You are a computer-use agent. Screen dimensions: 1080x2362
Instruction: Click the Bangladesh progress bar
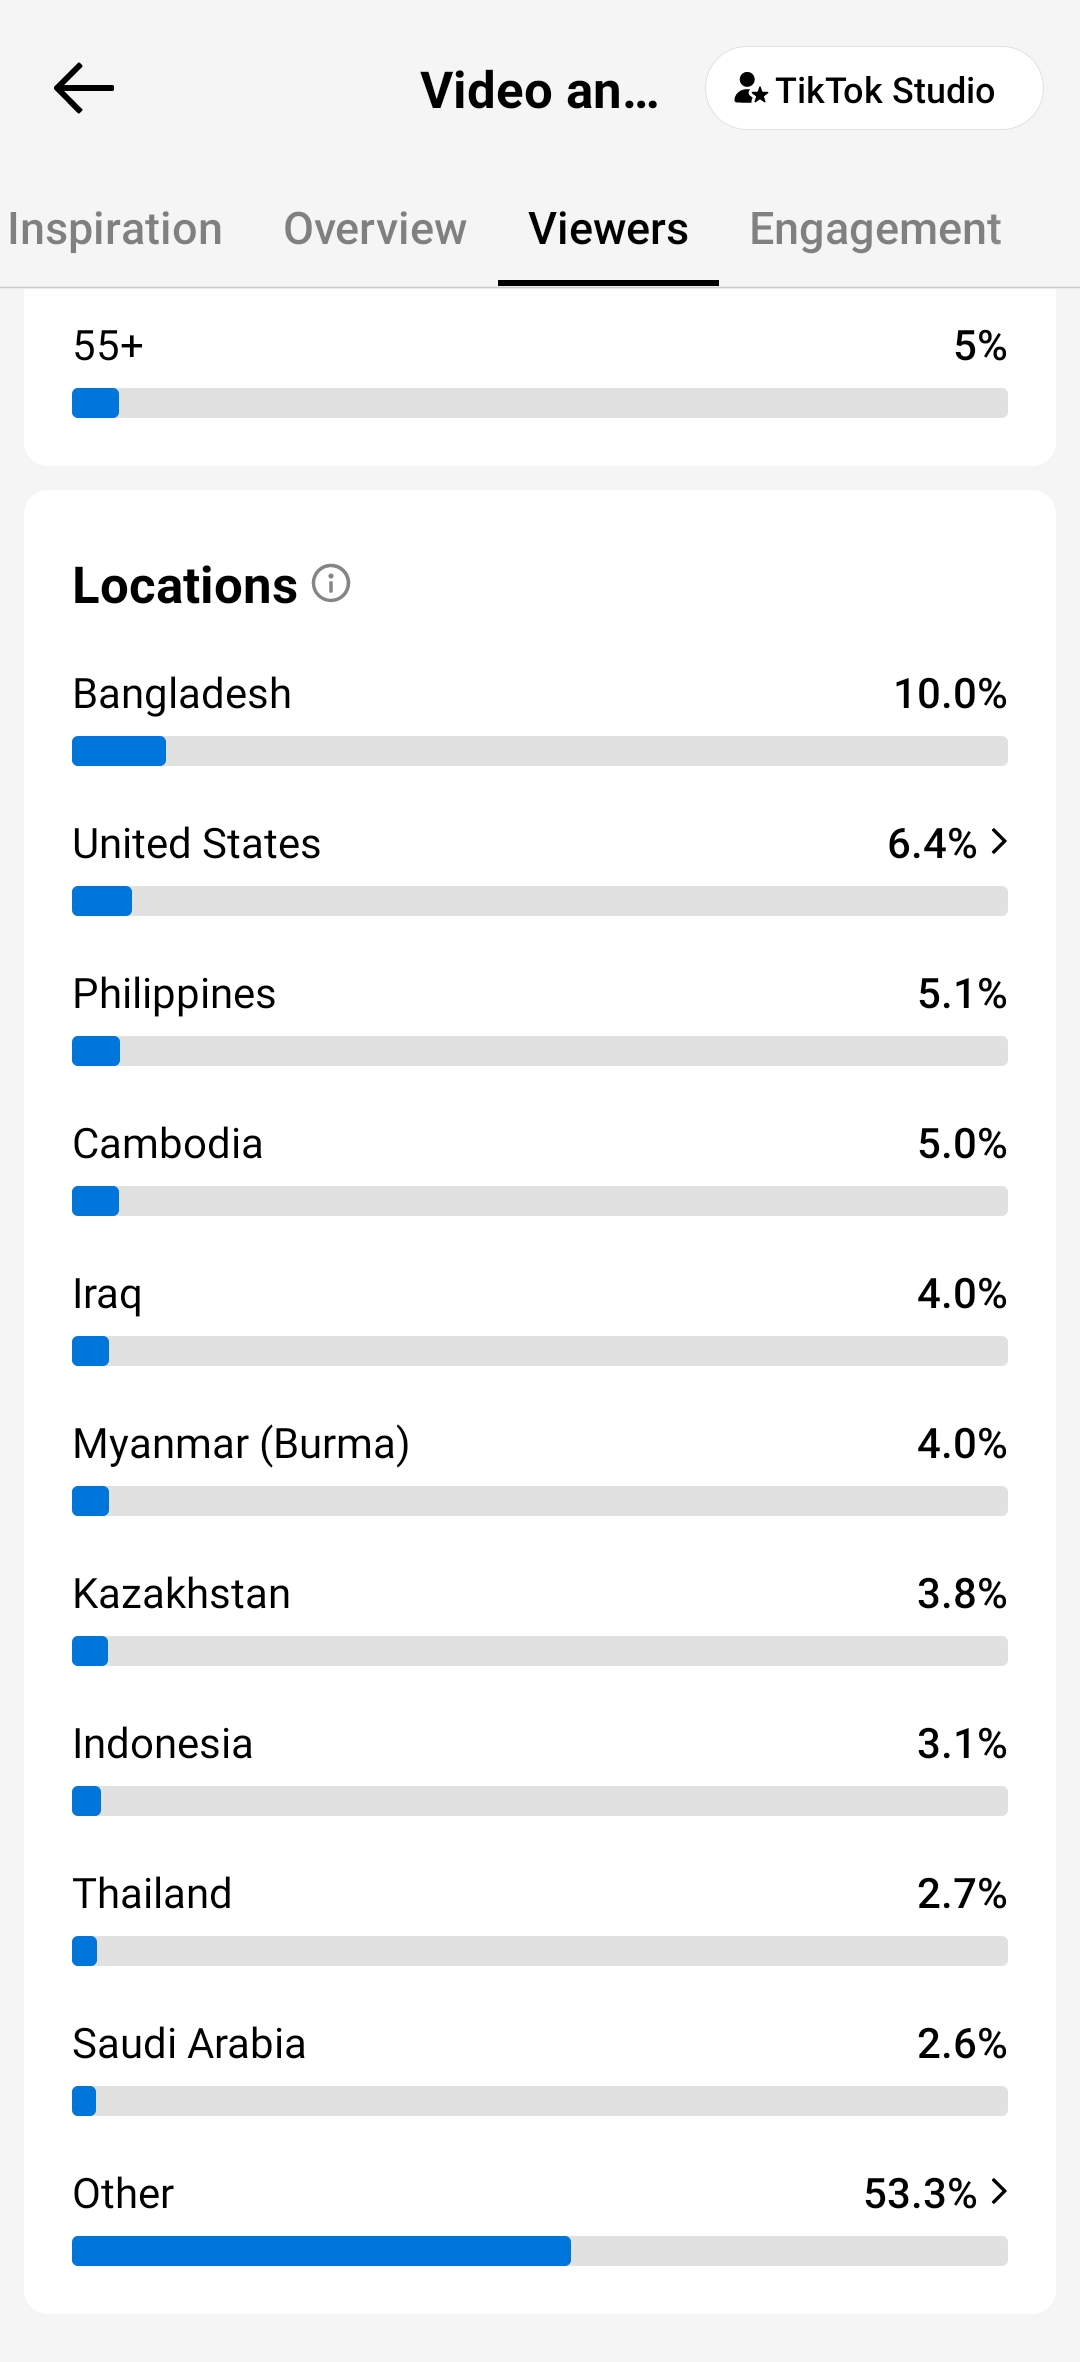tap(540, 751)
